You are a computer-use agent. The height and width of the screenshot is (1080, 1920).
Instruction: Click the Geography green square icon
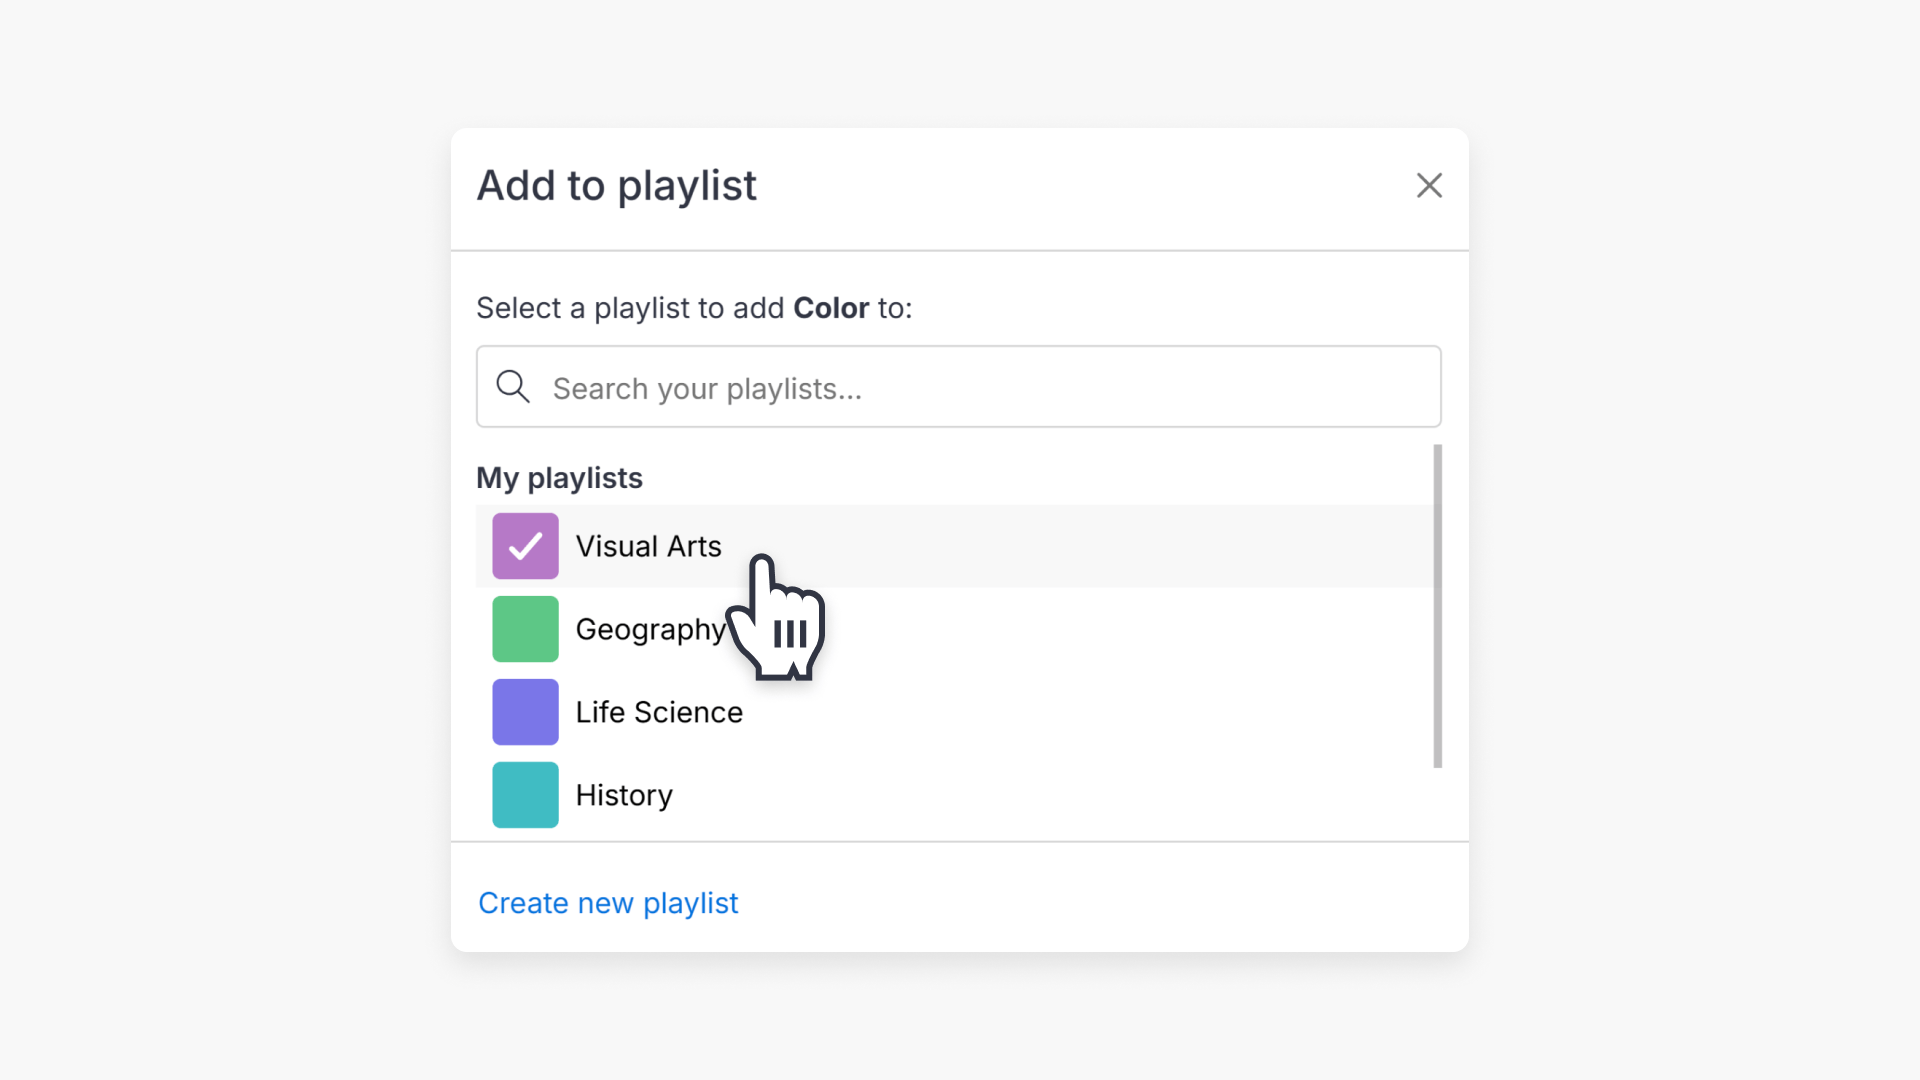pos(524,629)
